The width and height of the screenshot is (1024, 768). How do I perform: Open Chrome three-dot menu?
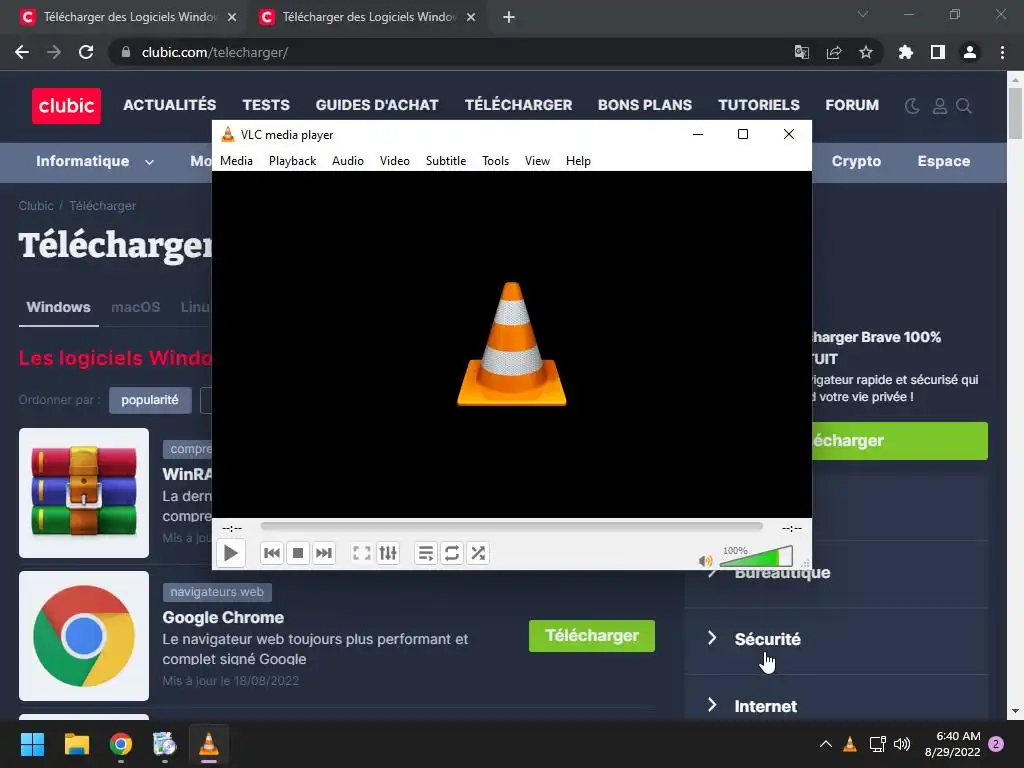point(1002,52)
